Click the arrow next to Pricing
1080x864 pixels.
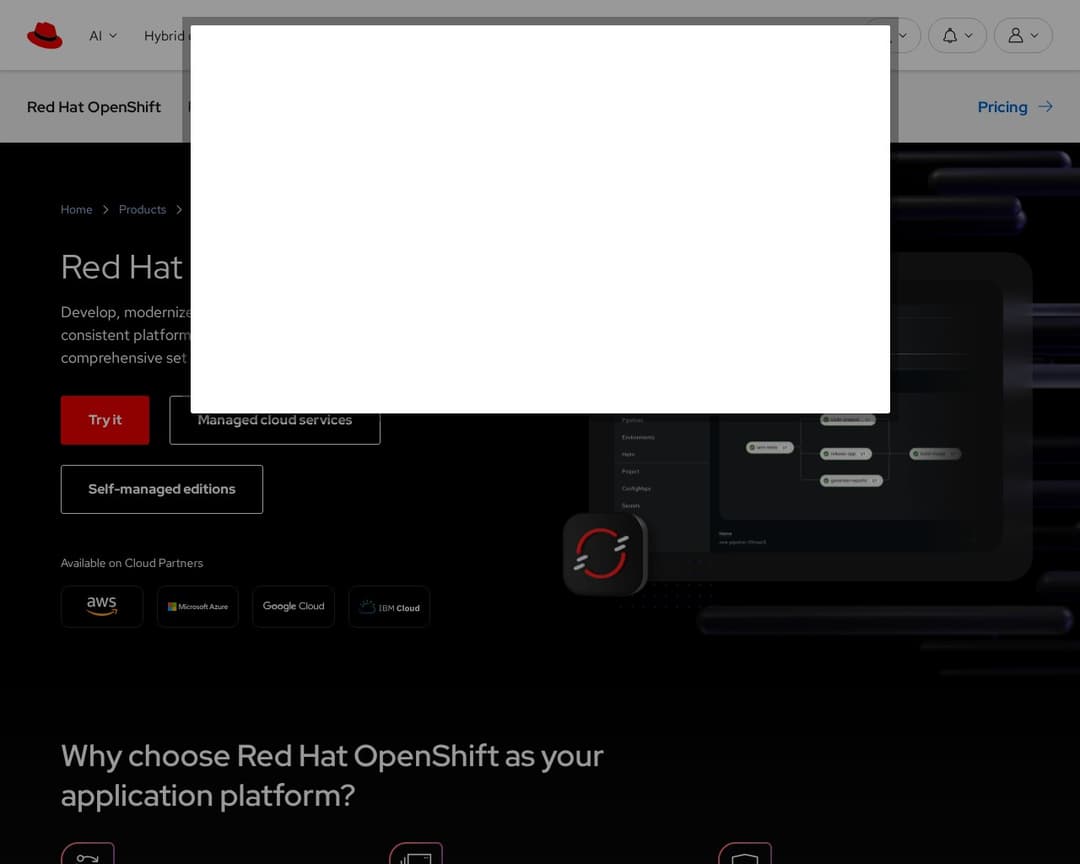tap(1045, 107)
